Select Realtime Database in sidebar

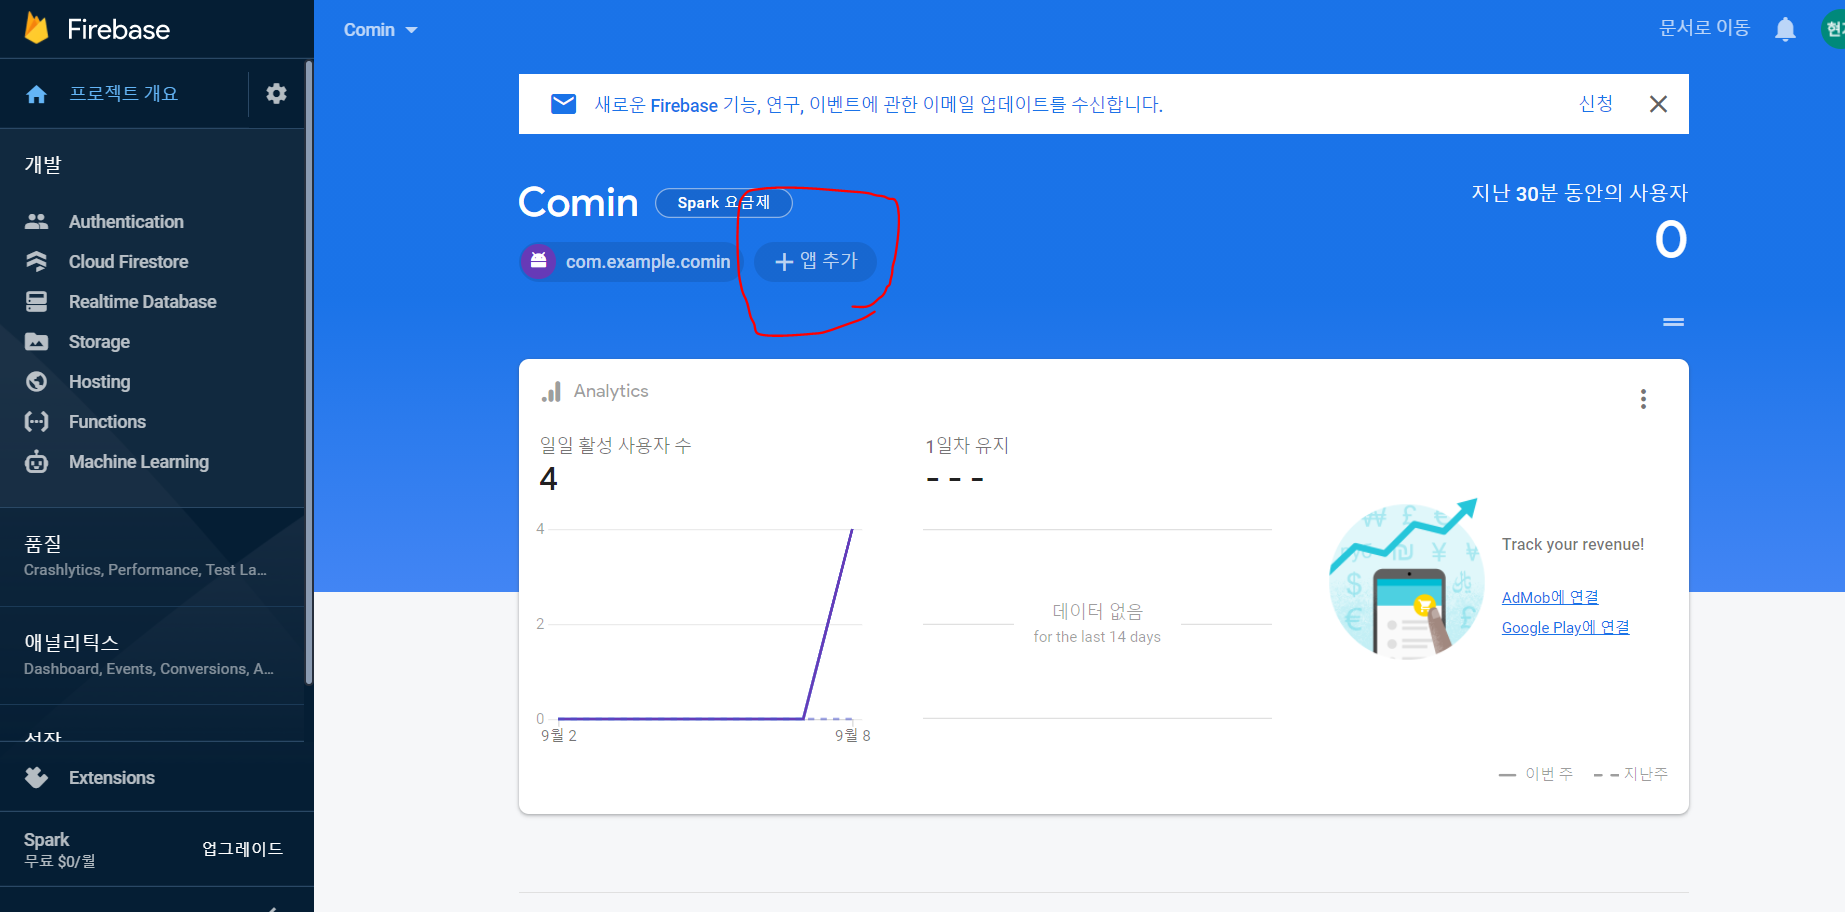142,302
